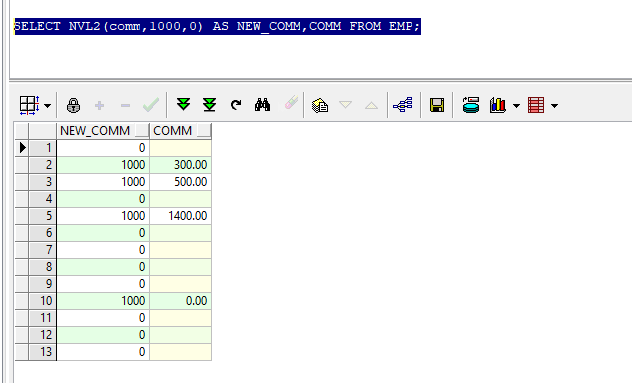The height and width of the screenshot is (383, 632).
Task: Click the delete record minus icon
Action: (x=125, y=106)
